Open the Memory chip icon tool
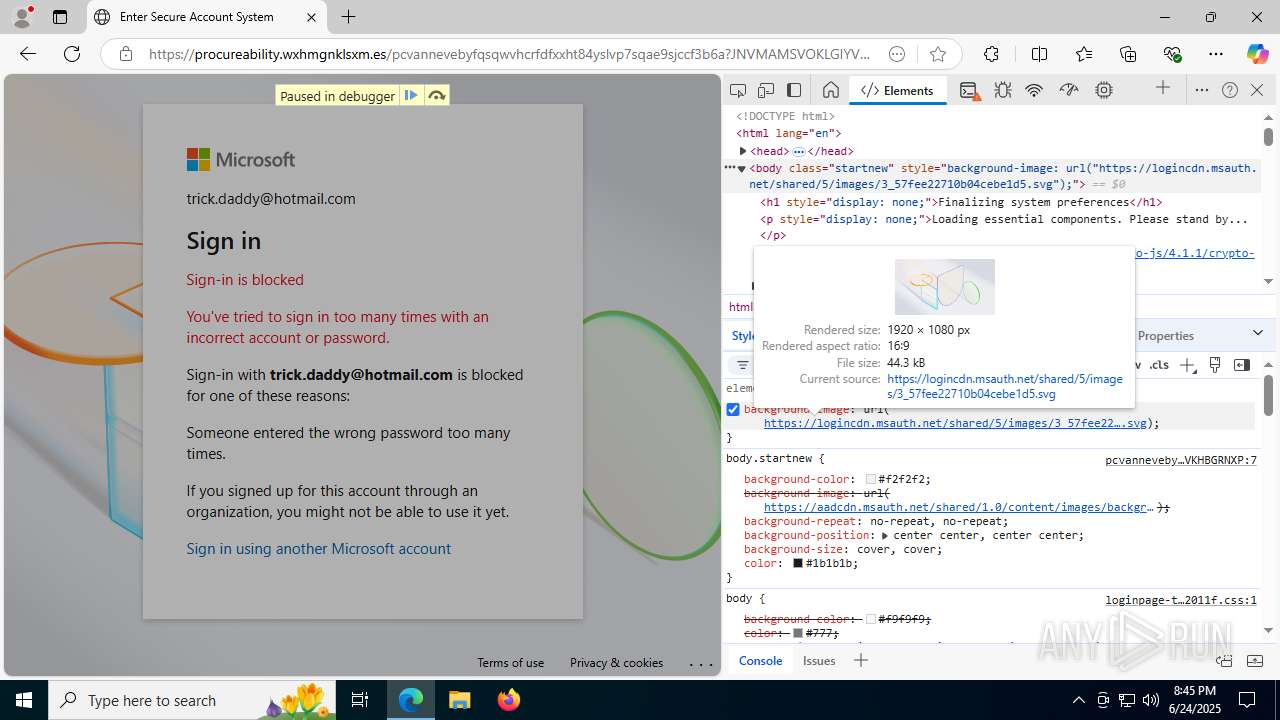Screen dimensions: 1280x720 1104,90
